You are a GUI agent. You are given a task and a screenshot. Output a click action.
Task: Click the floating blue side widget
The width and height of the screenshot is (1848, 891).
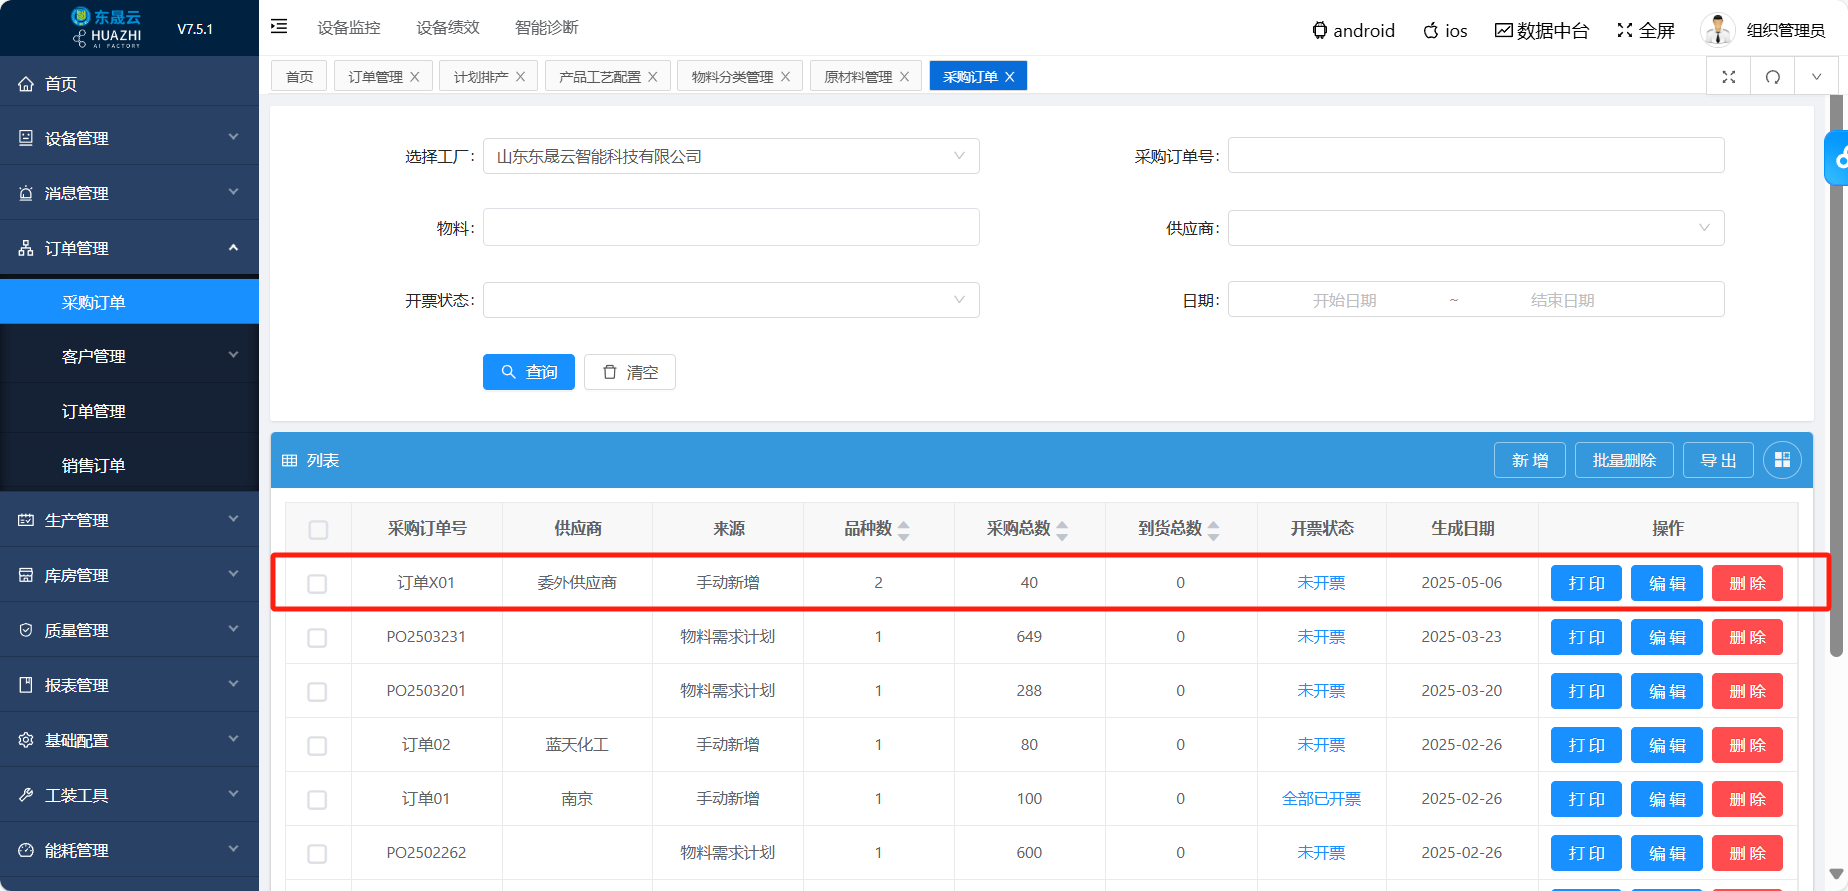point(1837,158)
